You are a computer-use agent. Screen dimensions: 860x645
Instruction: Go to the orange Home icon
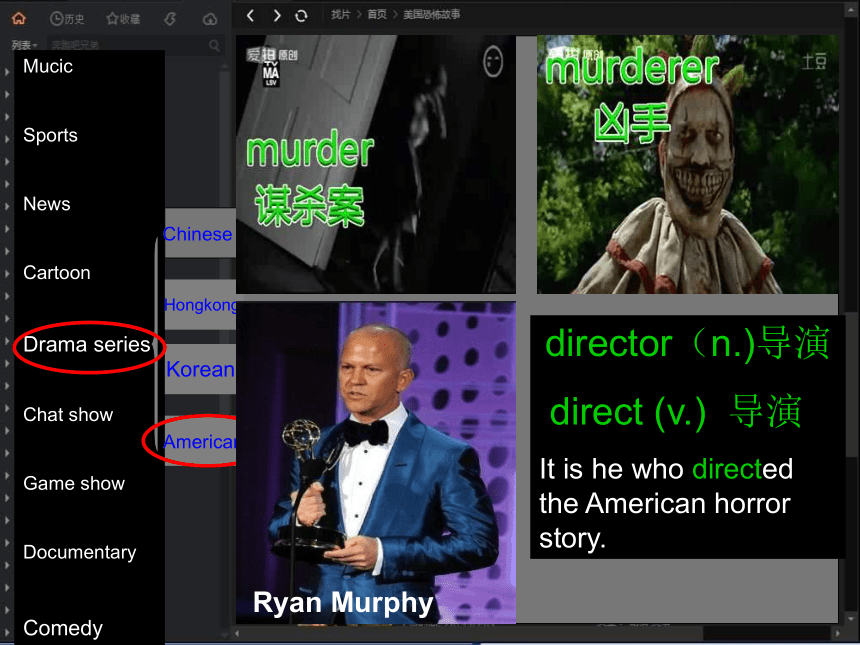click(19, 19)
